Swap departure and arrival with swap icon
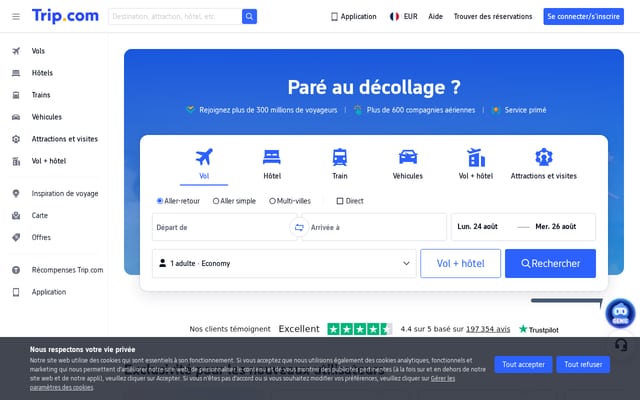640x400 pixels. [x=299, y=227]
